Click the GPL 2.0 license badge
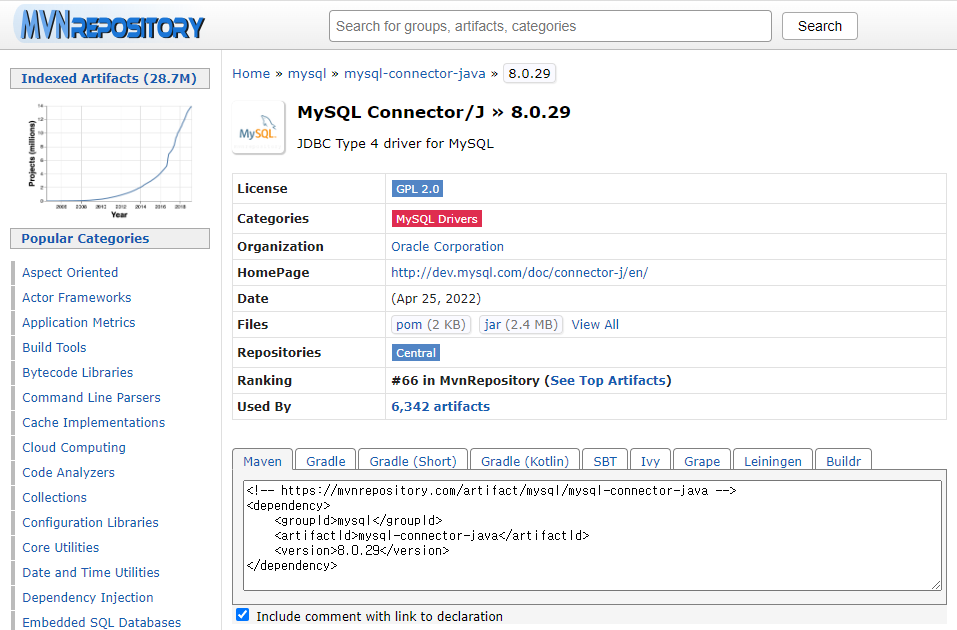957x630 pixels. [417, 189]
